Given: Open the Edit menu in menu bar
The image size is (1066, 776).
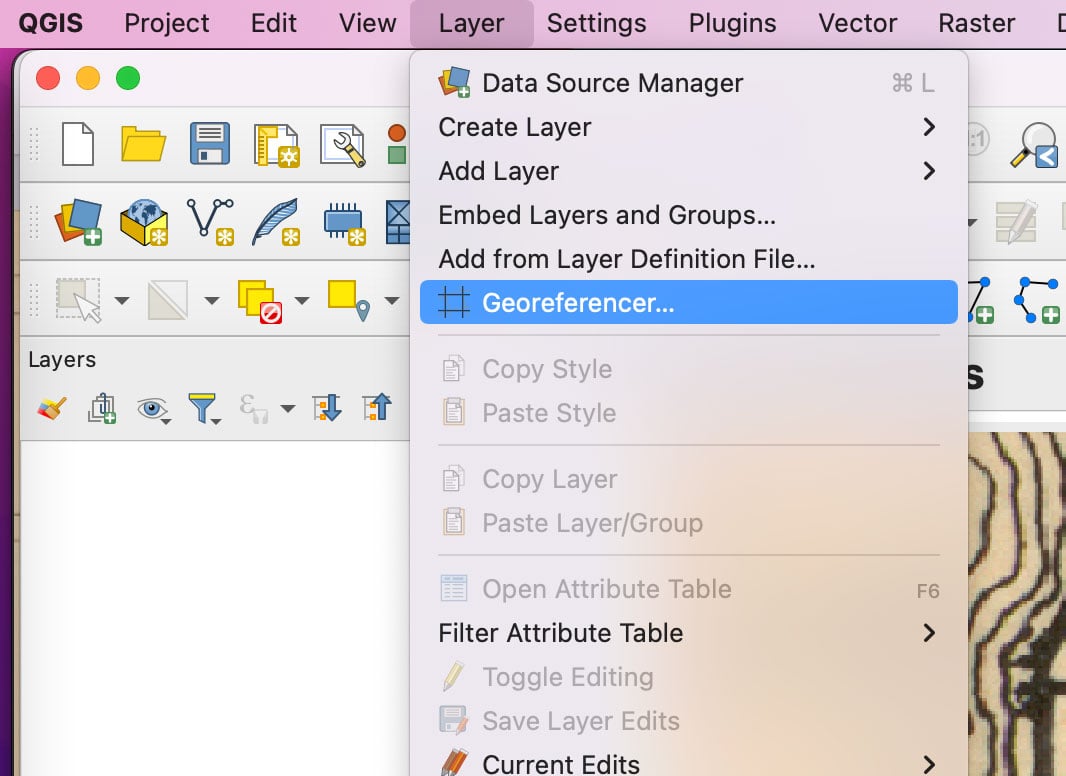Looking at the screenshot, I should pos(273,23).
